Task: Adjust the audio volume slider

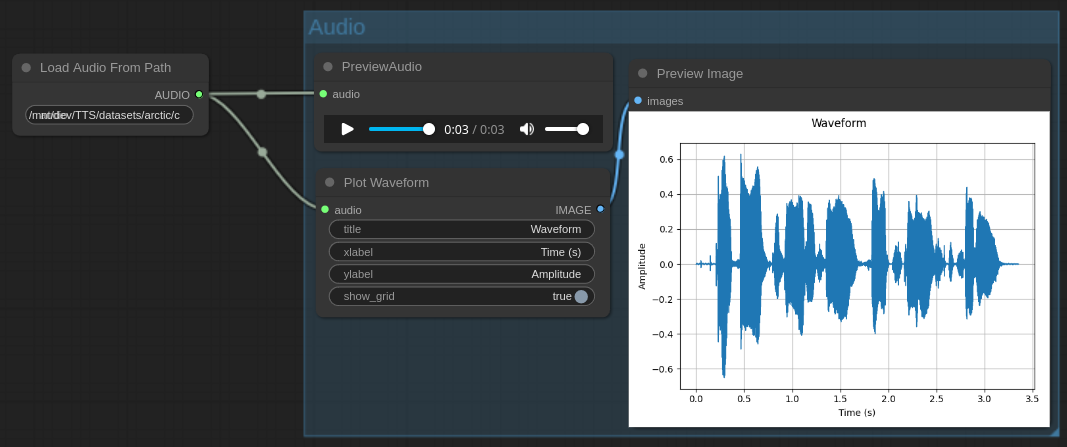Action: pyautogui.click(x=567, y=129)
